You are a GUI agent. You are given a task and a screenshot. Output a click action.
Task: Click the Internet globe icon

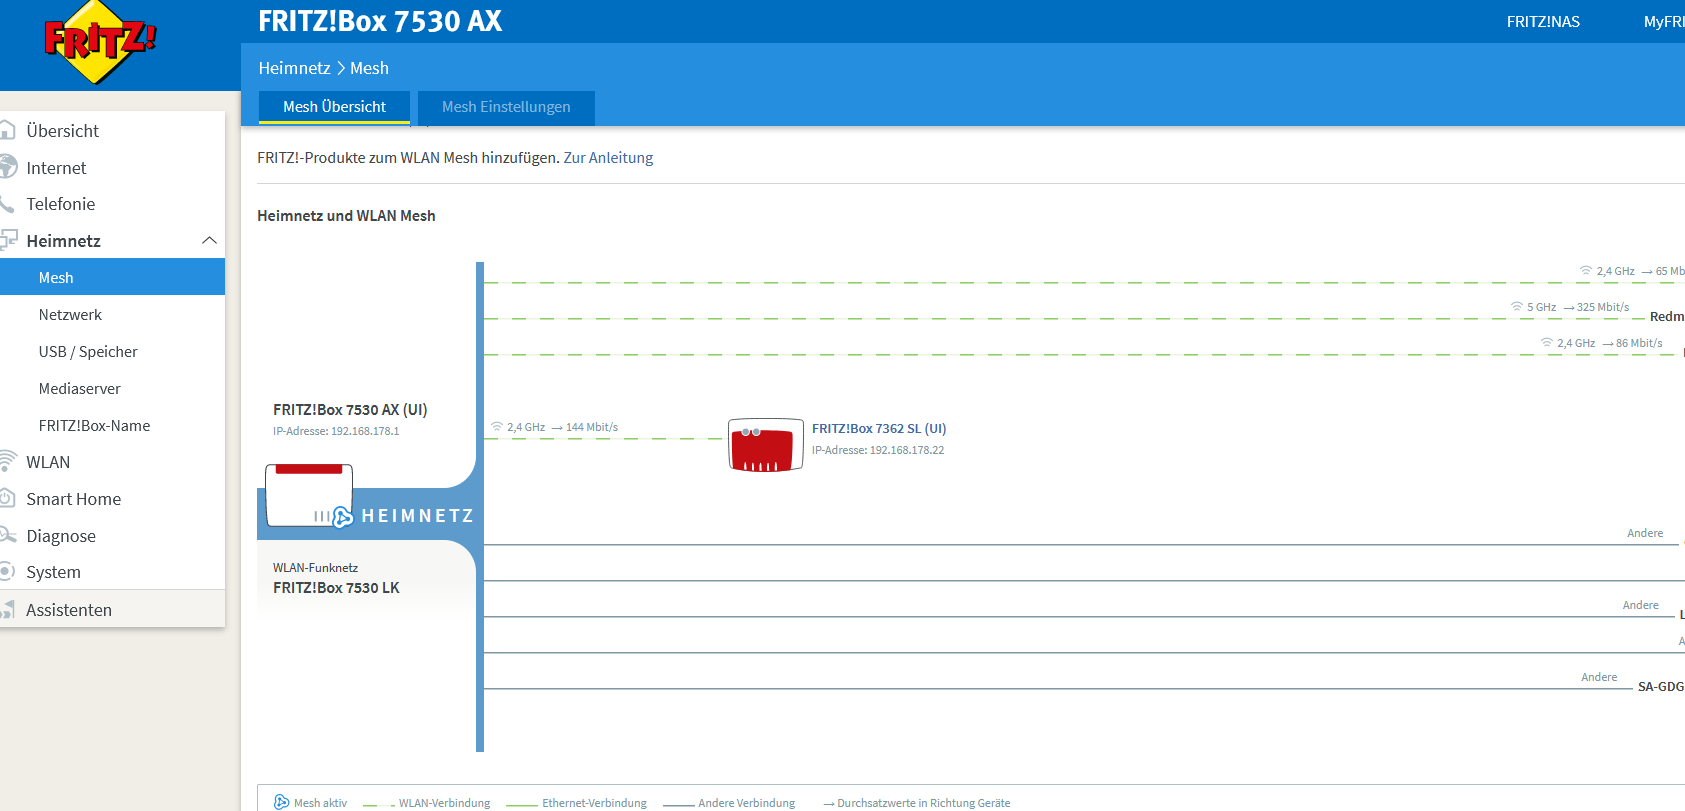pos(8,166)
